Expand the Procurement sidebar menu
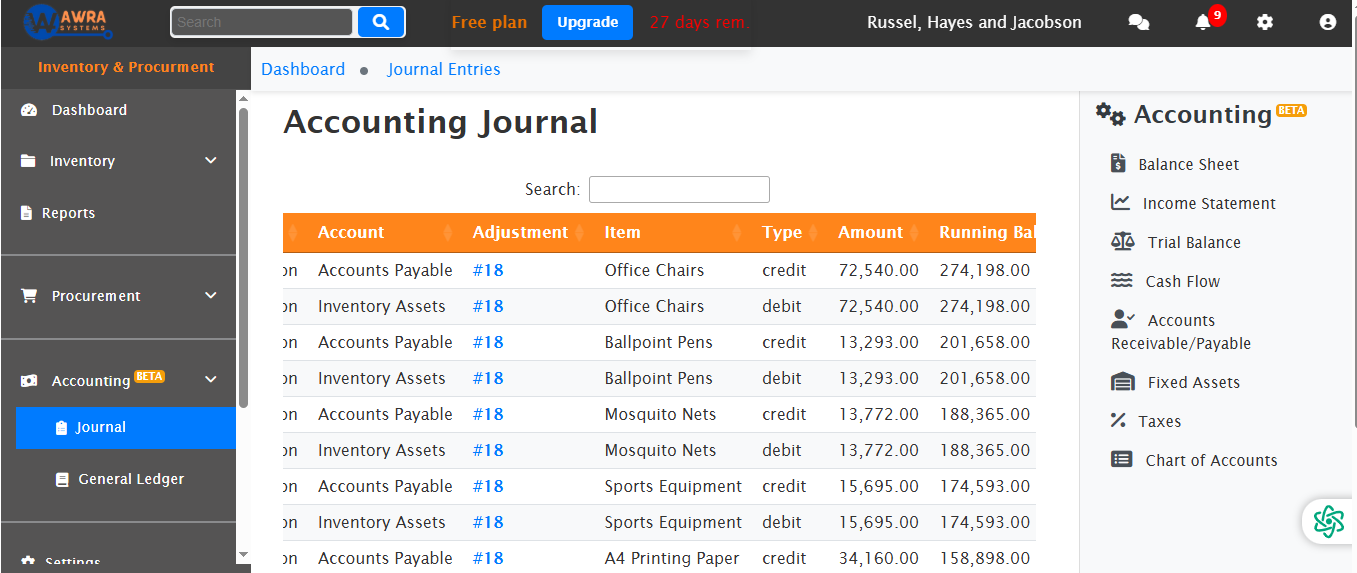Screen dimensions: 1357x573 [210, 296]
